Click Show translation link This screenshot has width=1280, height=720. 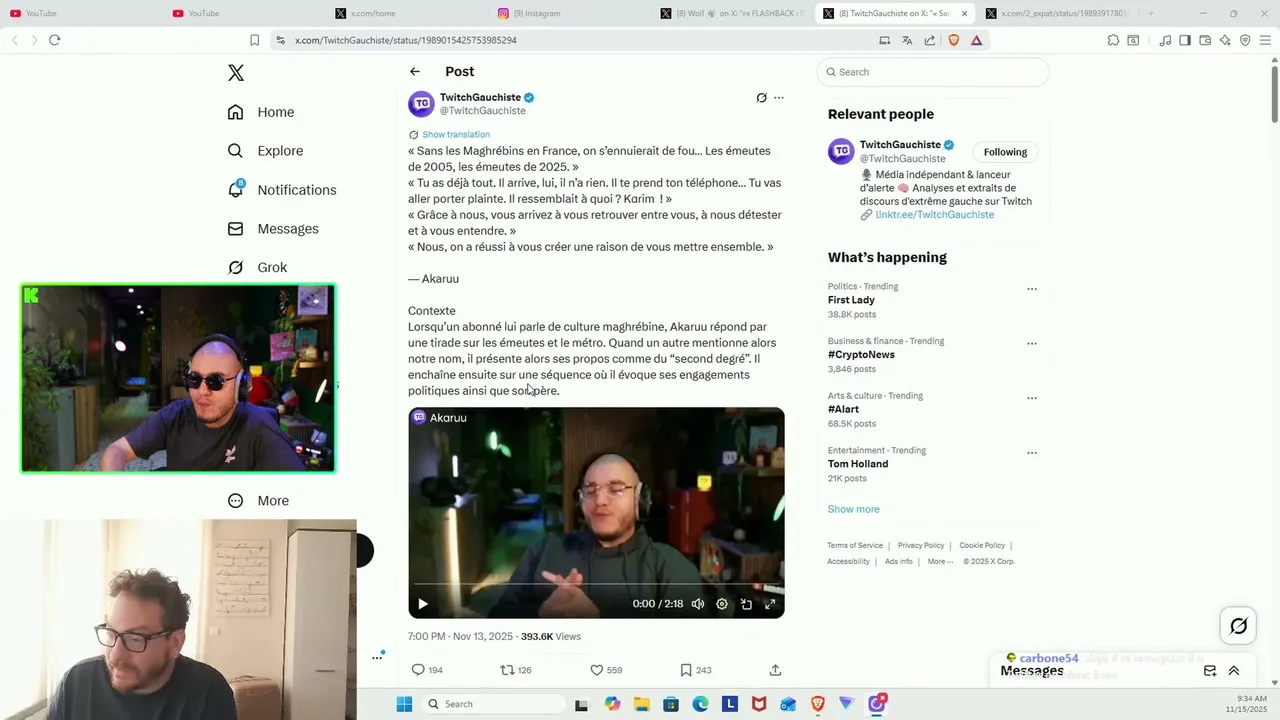click(456, 135)
